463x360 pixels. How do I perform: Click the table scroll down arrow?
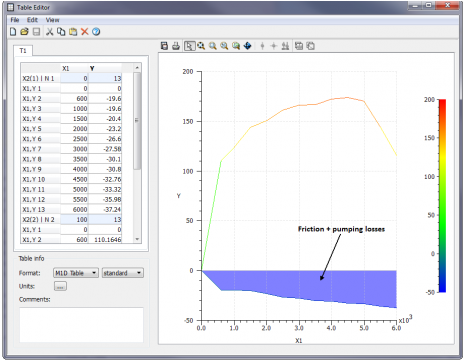137,239
